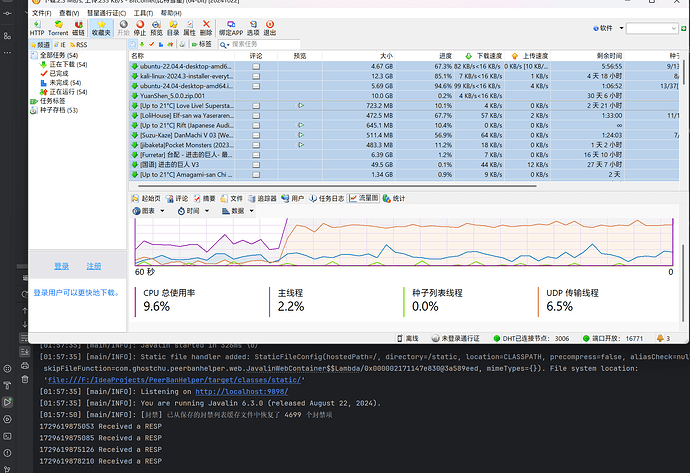
Task: Select 正在运行 (54) filter
Action: click(63, 92)
